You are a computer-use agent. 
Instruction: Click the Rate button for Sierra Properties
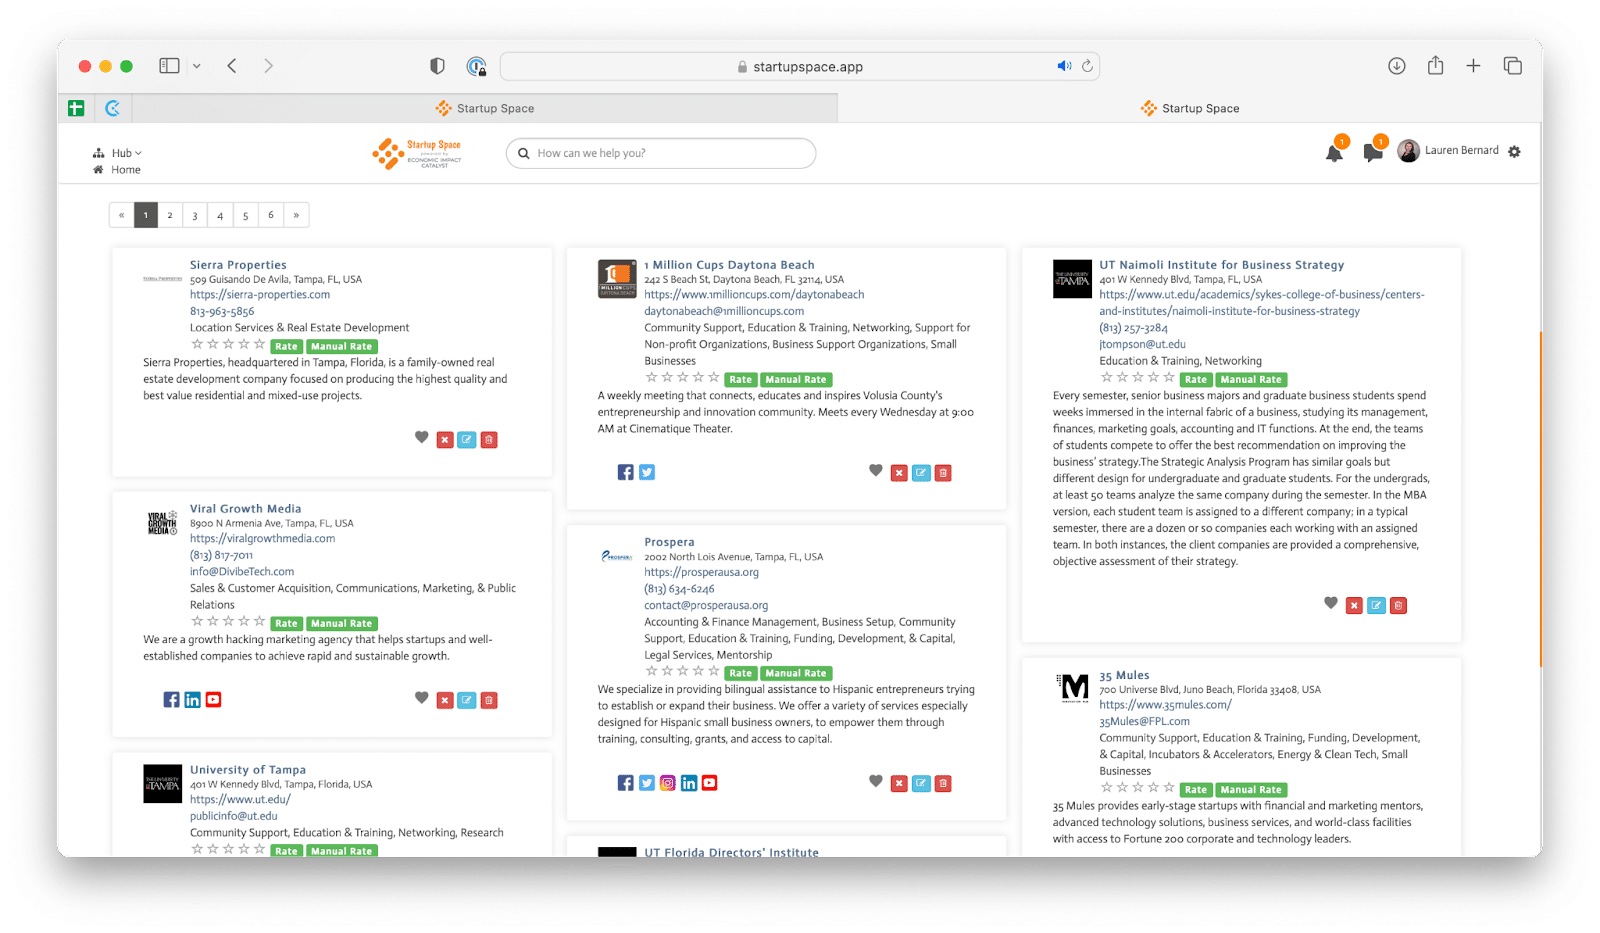click(x=286, y=346)
